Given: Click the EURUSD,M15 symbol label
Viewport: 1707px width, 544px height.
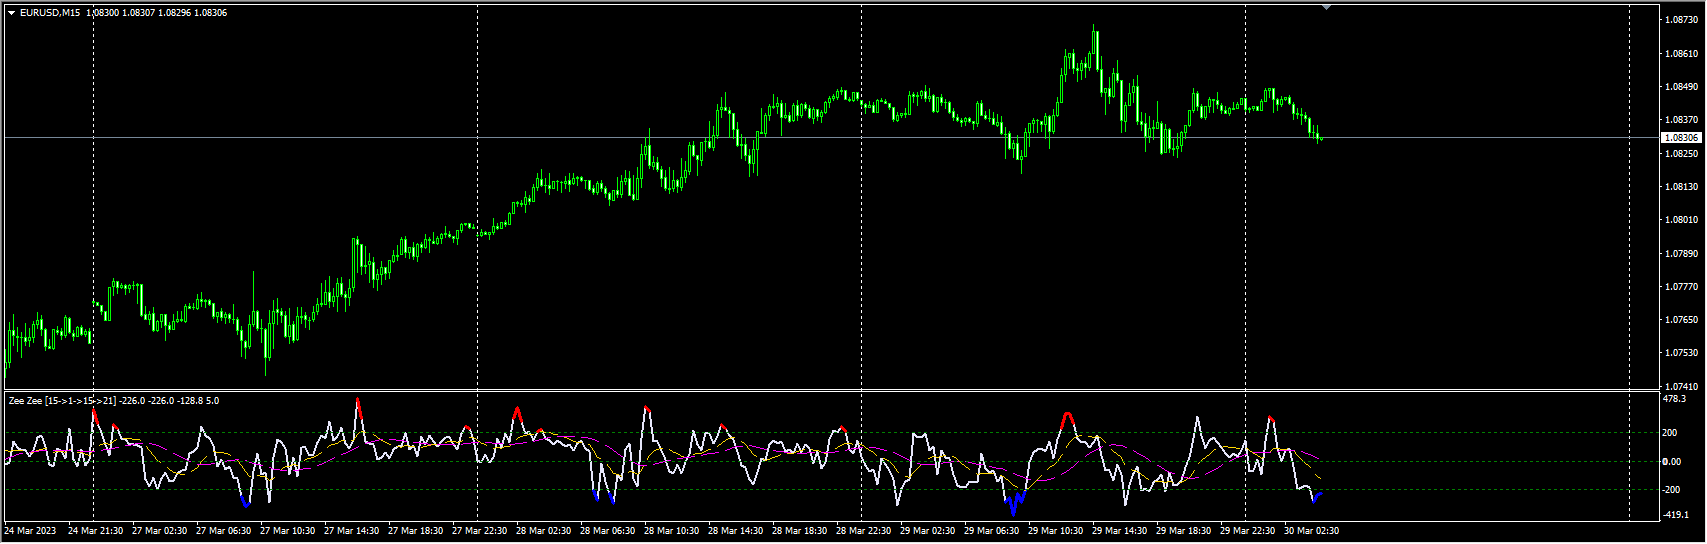Looking at the screenshot, I should 50,13.
